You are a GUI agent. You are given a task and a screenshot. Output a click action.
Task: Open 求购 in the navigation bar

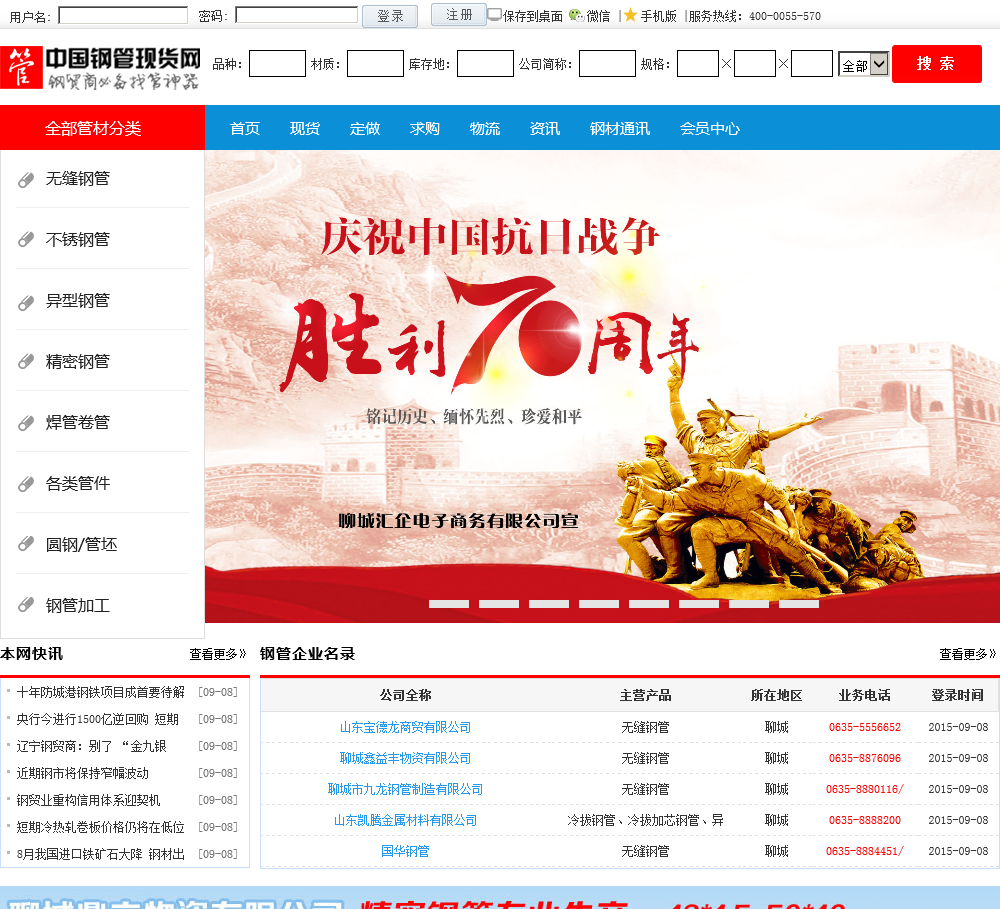pos(425,128)
